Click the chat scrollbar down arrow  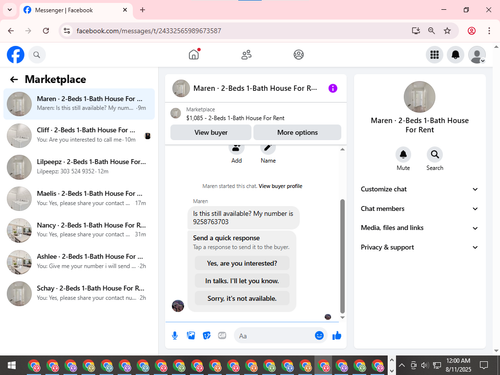[342, 318]
